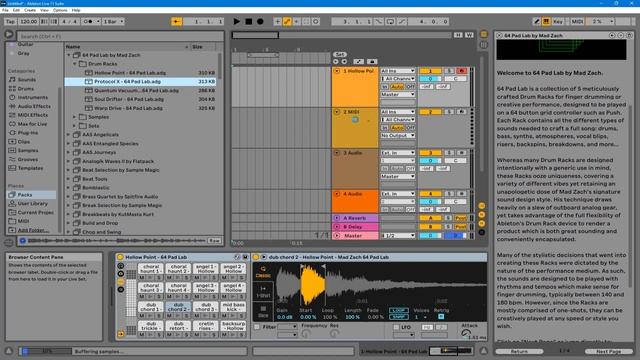Click the Arrangement Record button
This screenshot has height=360, width=640.
click(260, 21)
